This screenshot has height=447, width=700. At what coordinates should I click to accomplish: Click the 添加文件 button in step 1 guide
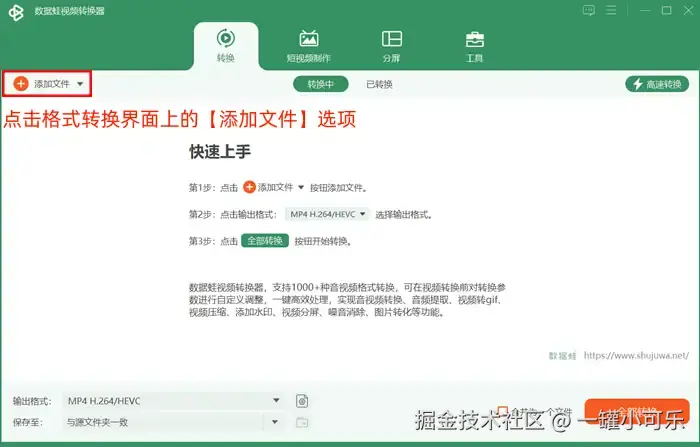[268, 187]
